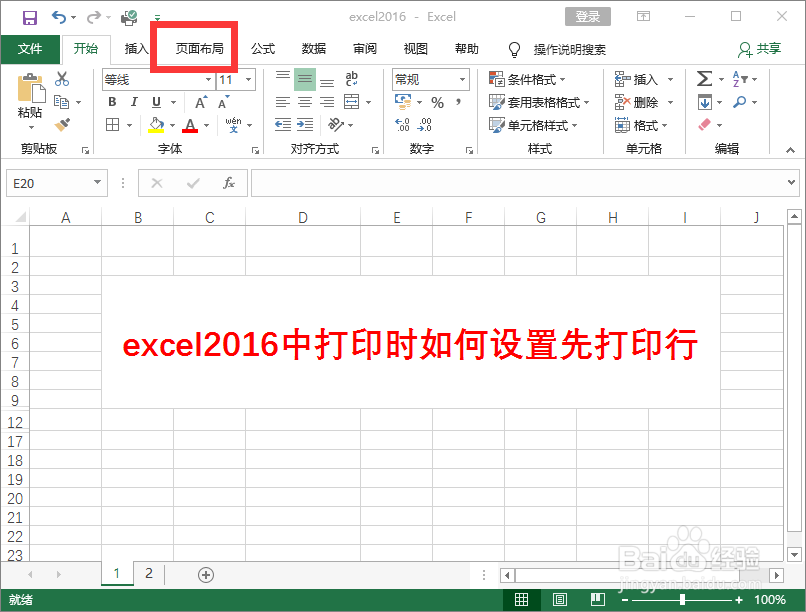Toggle Align Right horizontal alignment
Image resolution: width=806 pixels, height=612 pixels.
pos(327,102)
